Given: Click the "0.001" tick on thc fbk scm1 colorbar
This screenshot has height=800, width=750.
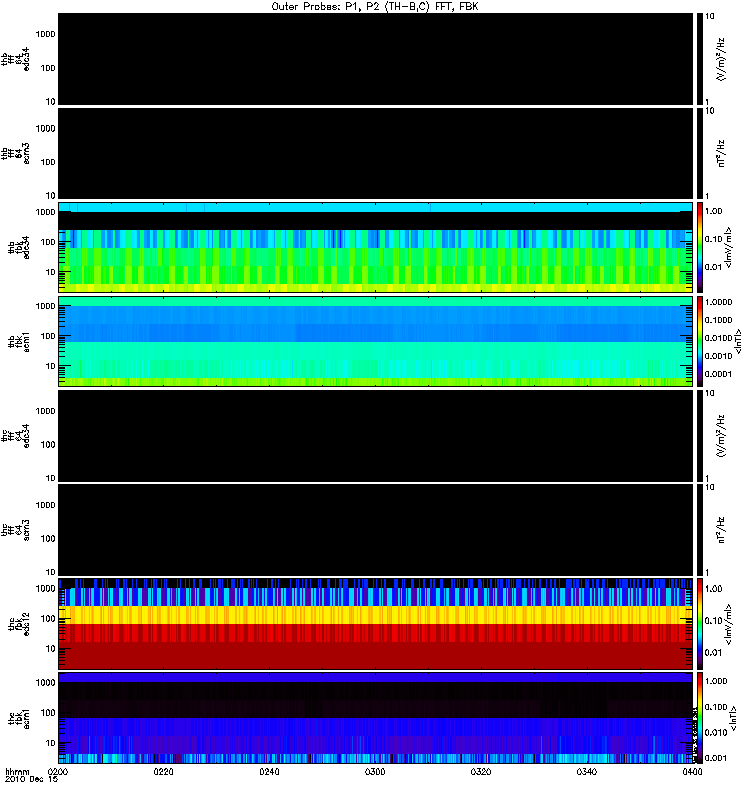Looking at the screenshot, I should pos(716,758).
